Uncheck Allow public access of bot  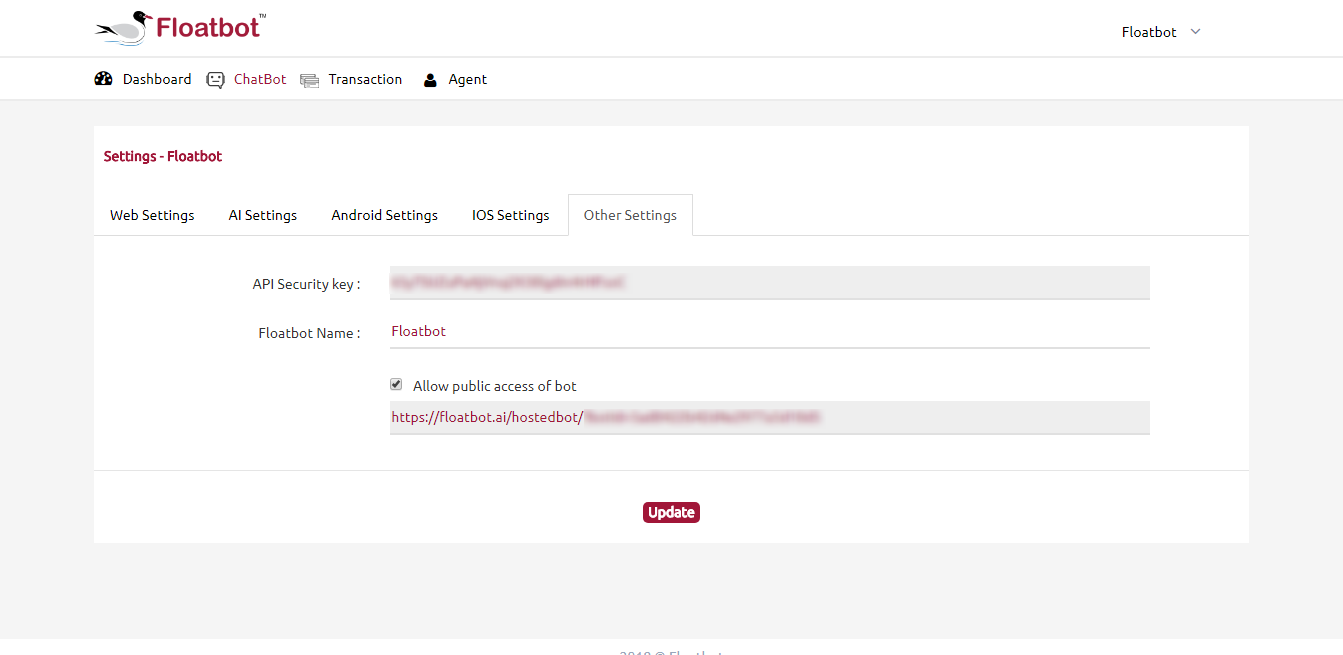[396, 384]
